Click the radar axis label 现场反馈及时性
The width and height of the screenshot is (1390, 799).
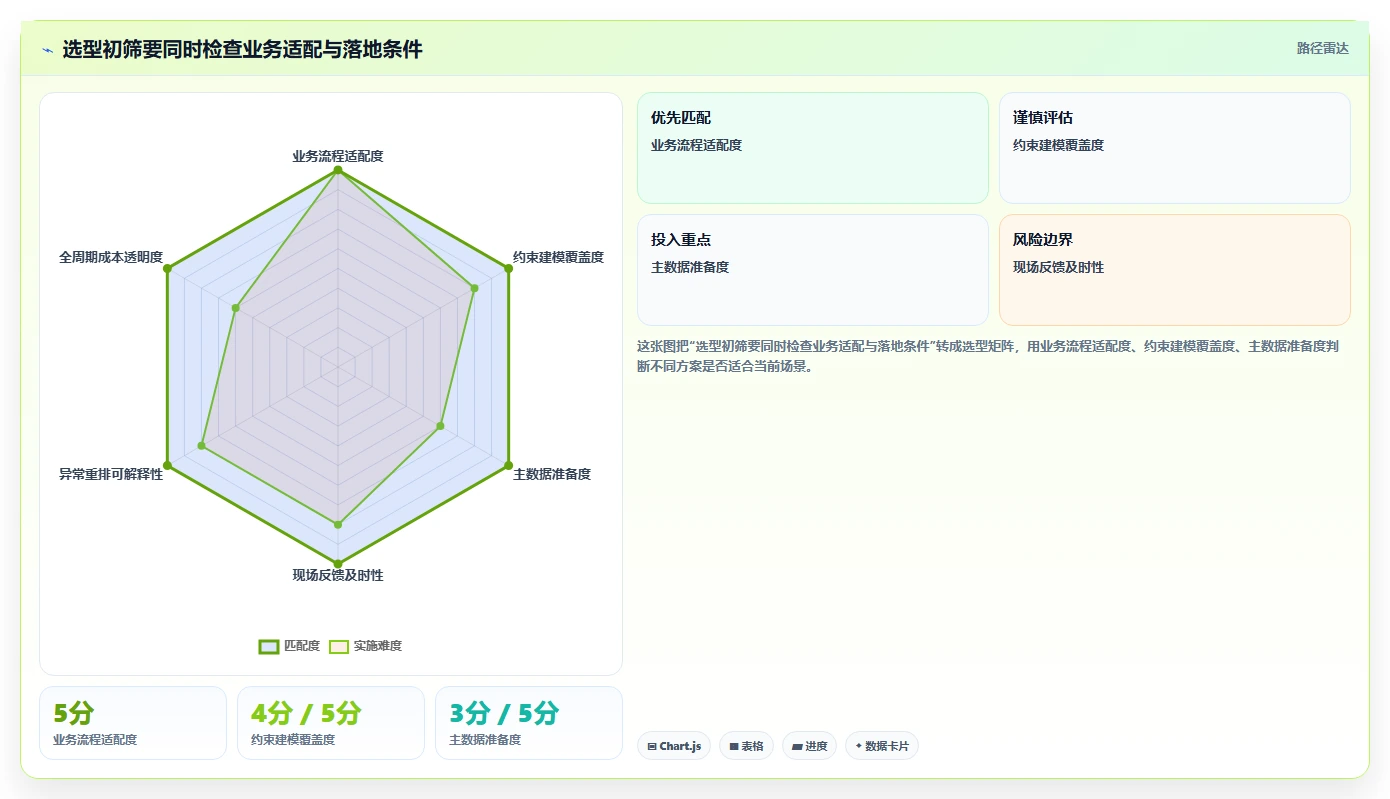click(x=338, y=575)
